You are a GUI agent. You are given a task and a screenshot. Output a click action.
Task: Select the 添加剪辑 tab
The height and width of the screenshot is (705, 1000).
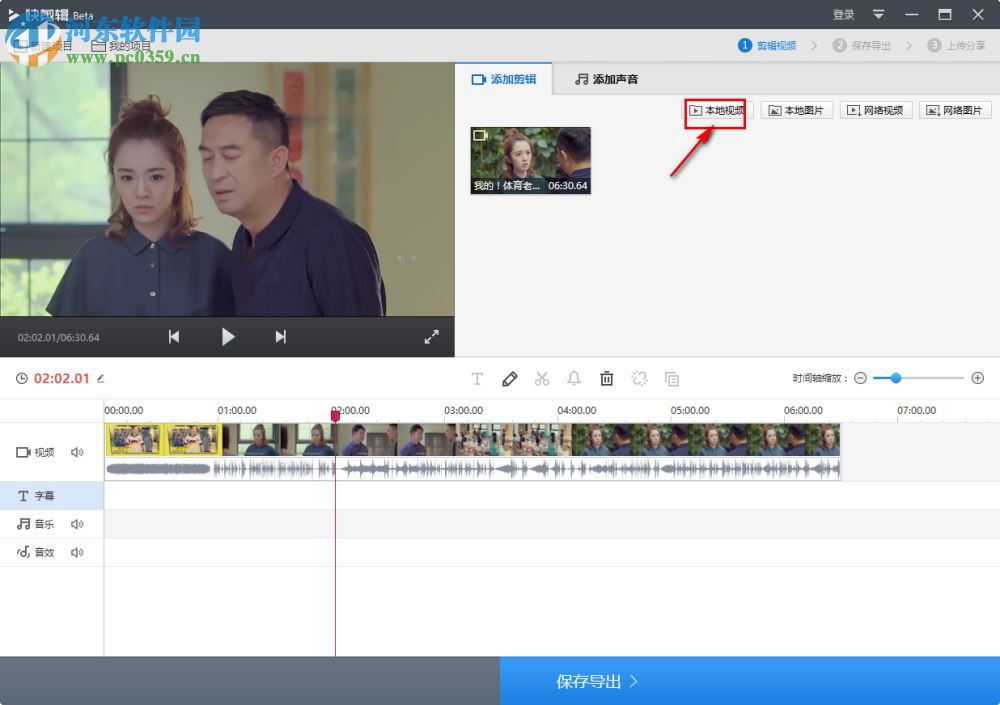[505, 79]
